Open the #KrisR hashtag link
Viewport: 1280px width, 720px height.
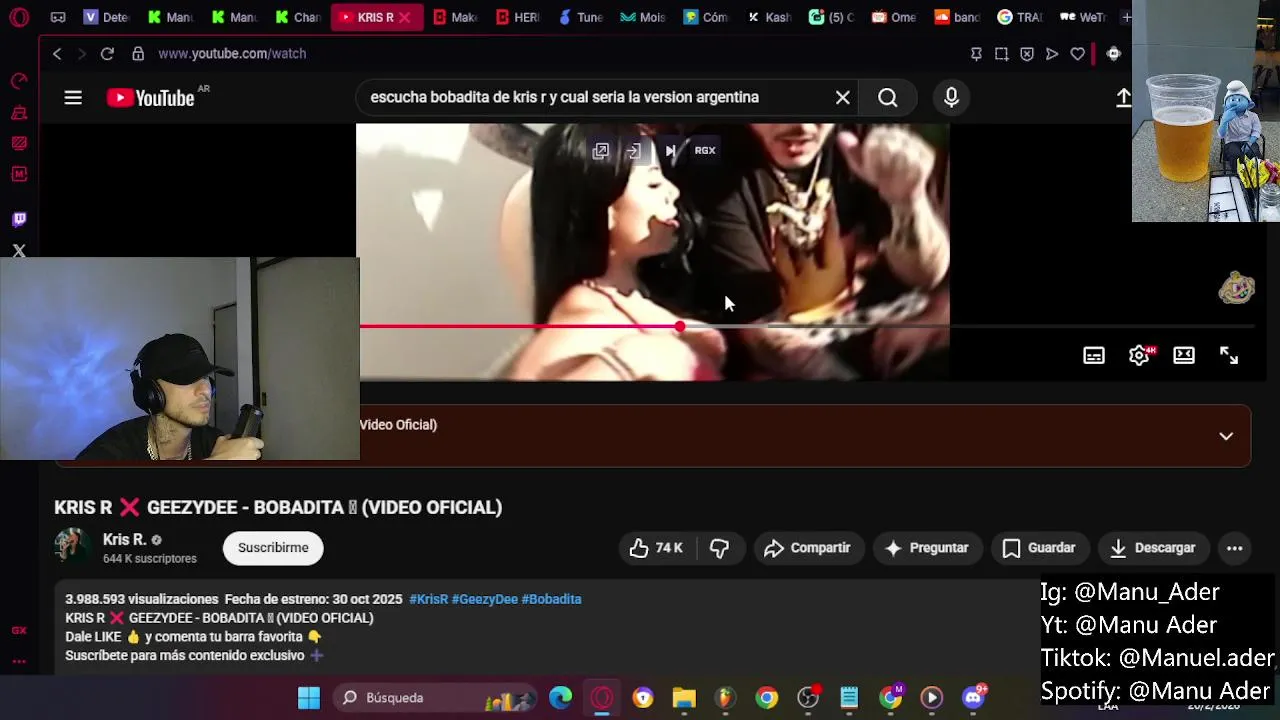tap(428, 599)
